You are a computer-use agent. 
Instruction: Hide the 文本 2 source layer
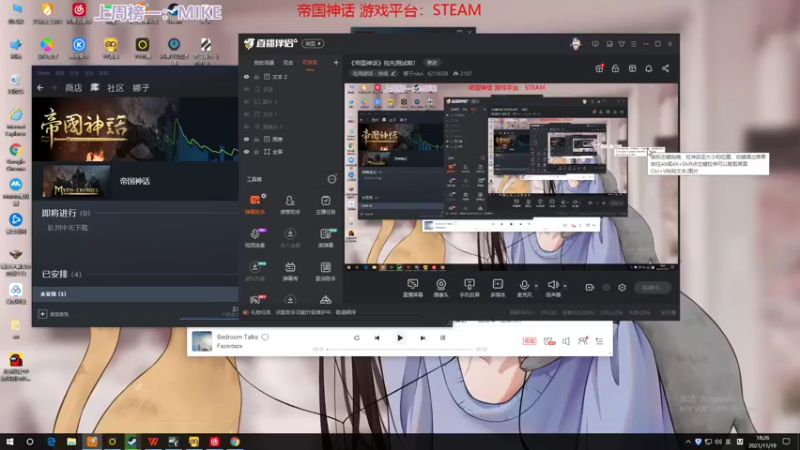pos(246,77)
